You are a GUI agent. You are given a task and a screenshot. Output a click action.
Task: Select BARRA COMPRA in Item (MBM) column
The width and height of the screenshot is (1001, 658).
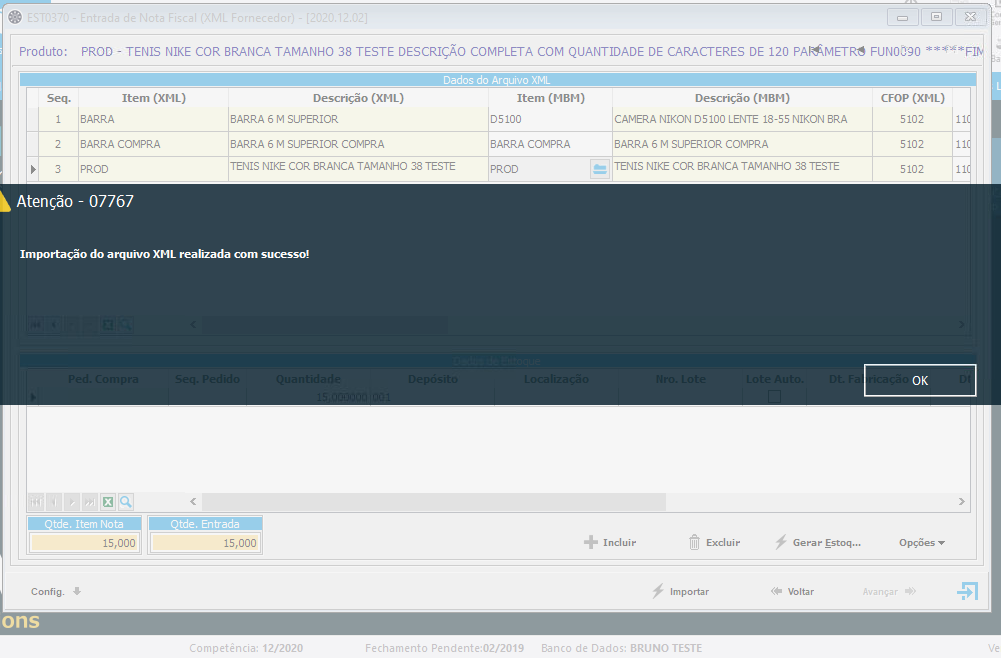[550, 144]
